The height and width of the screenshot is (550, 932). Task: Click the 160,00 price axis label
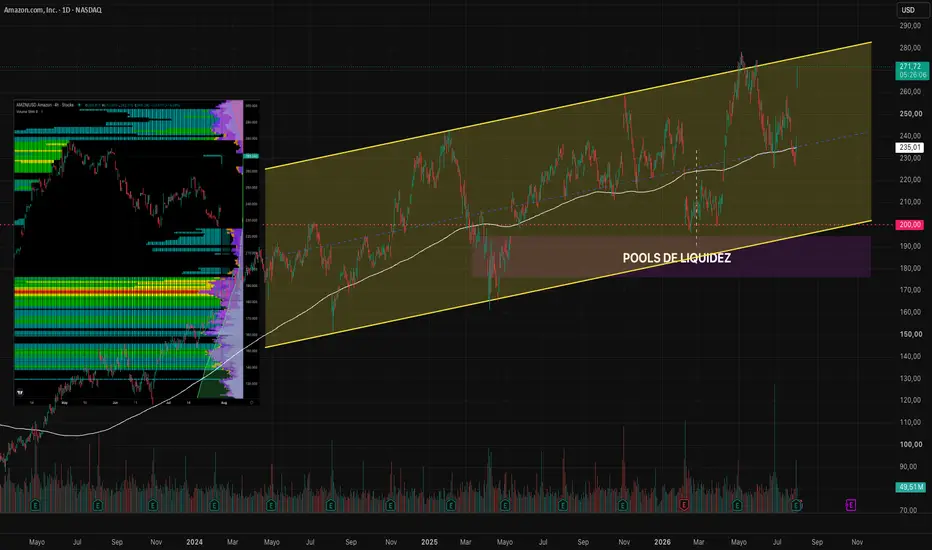[910, 312]
